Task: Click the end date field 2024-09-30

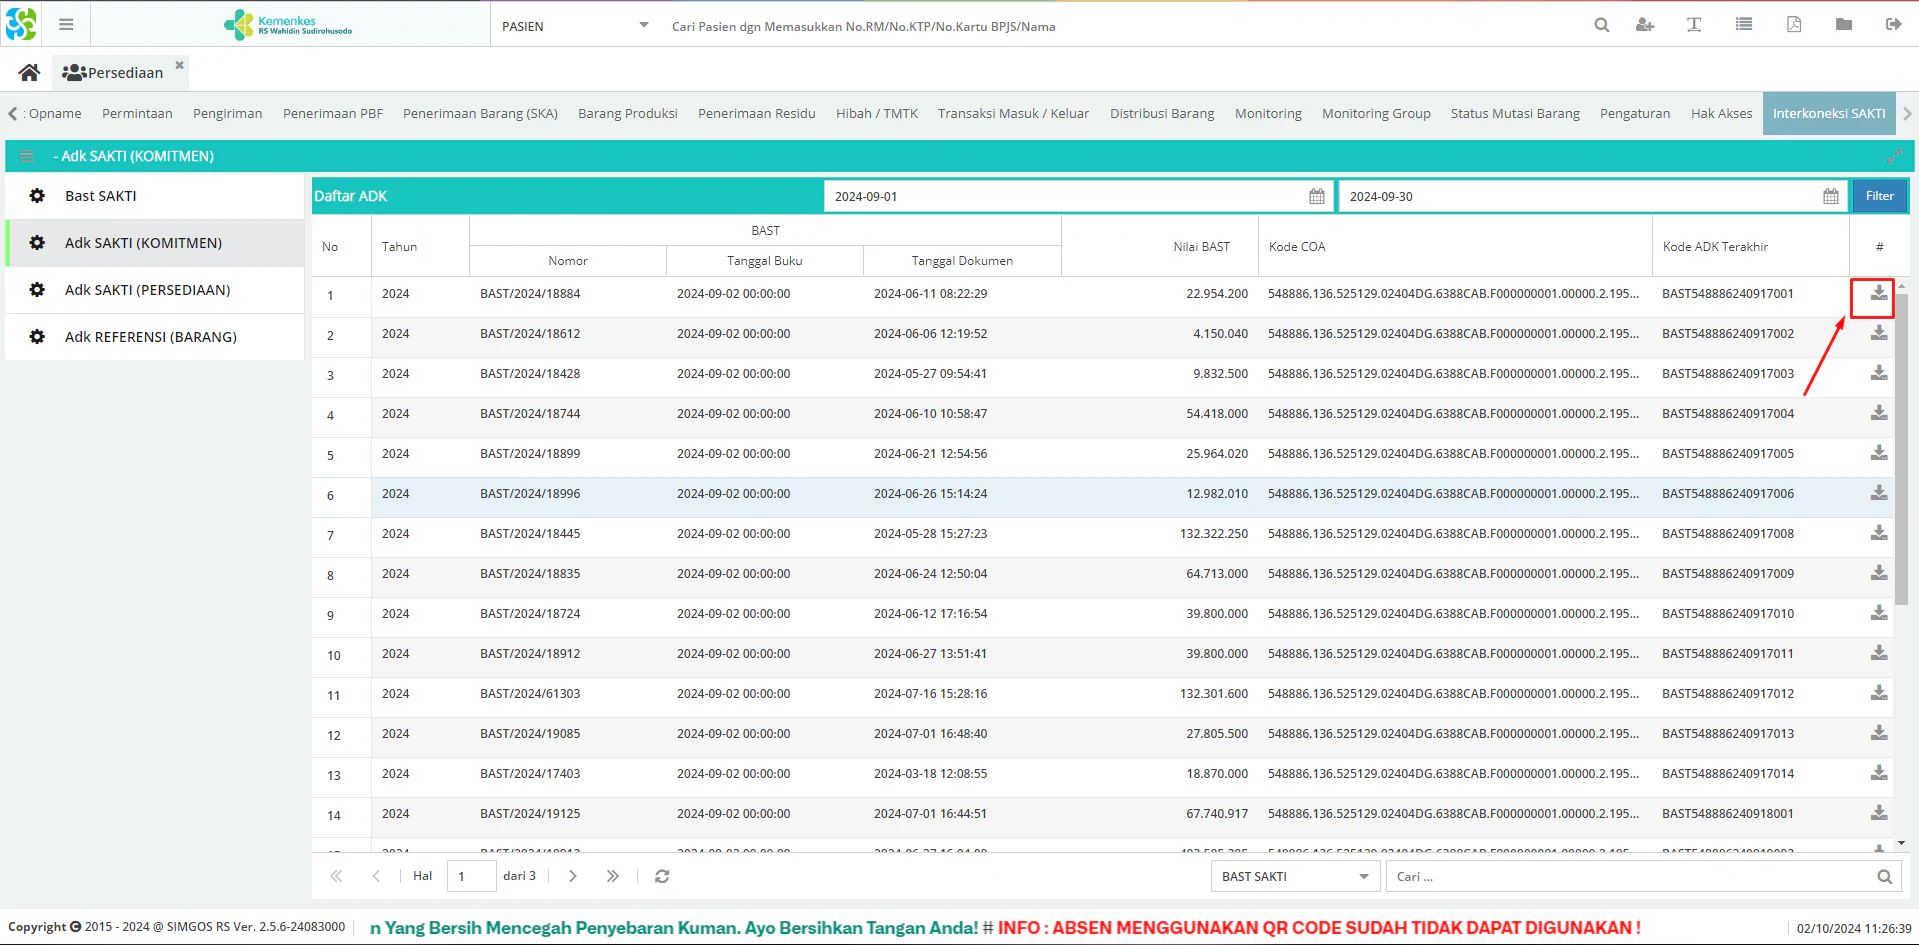Action: coord(1580,196)
